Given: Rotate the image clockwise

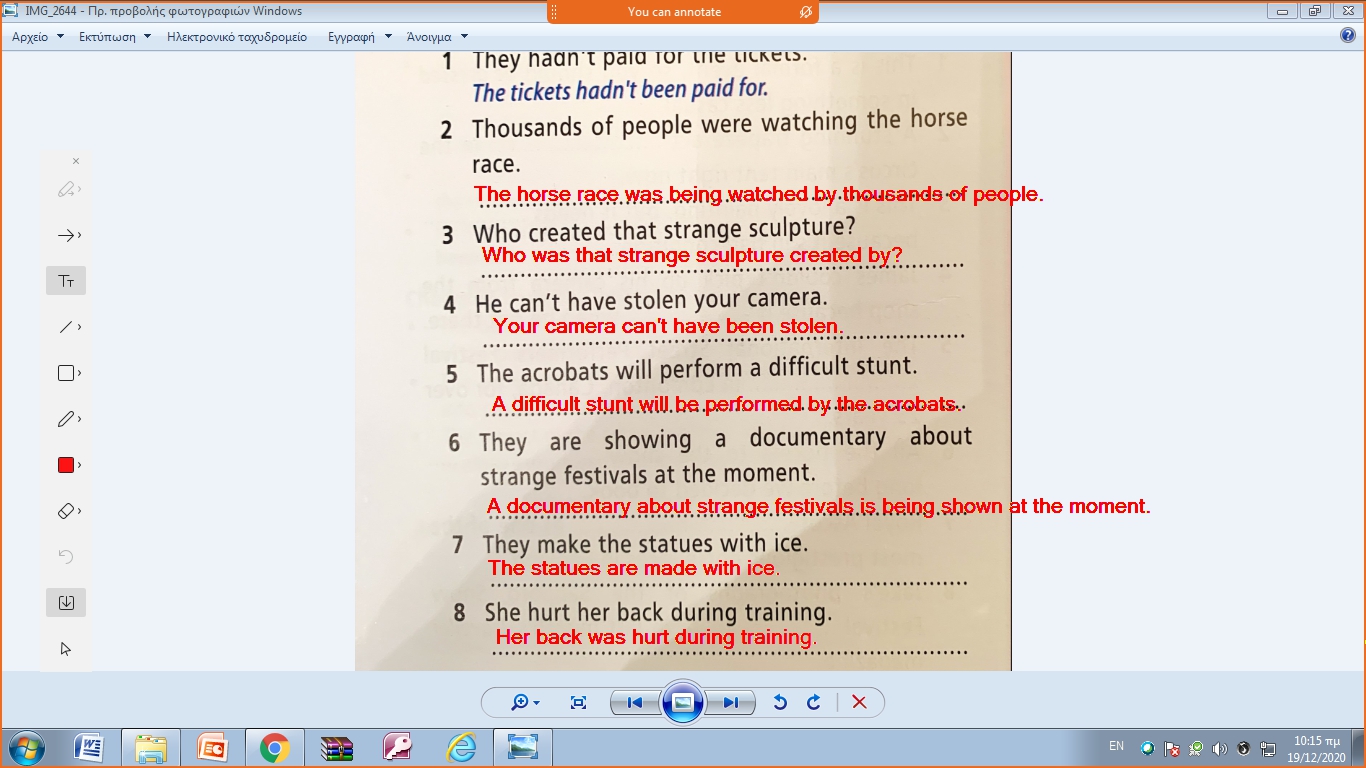Looking at the screenshot, I should tap(814, 702).
